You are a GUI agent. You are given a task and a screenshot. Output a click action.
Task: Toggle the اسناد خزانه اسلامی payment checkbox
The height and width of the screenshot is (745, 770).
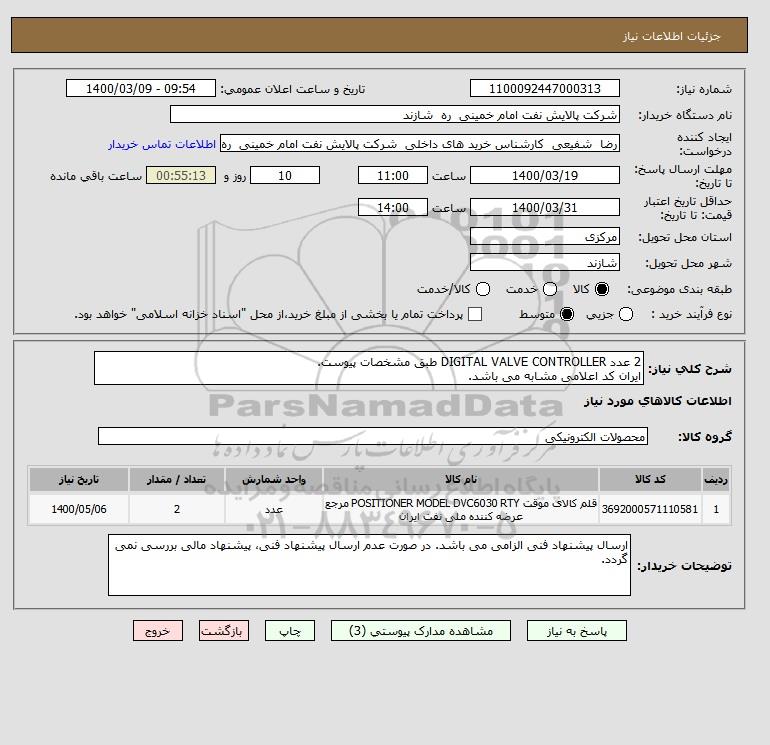point(475,314)
